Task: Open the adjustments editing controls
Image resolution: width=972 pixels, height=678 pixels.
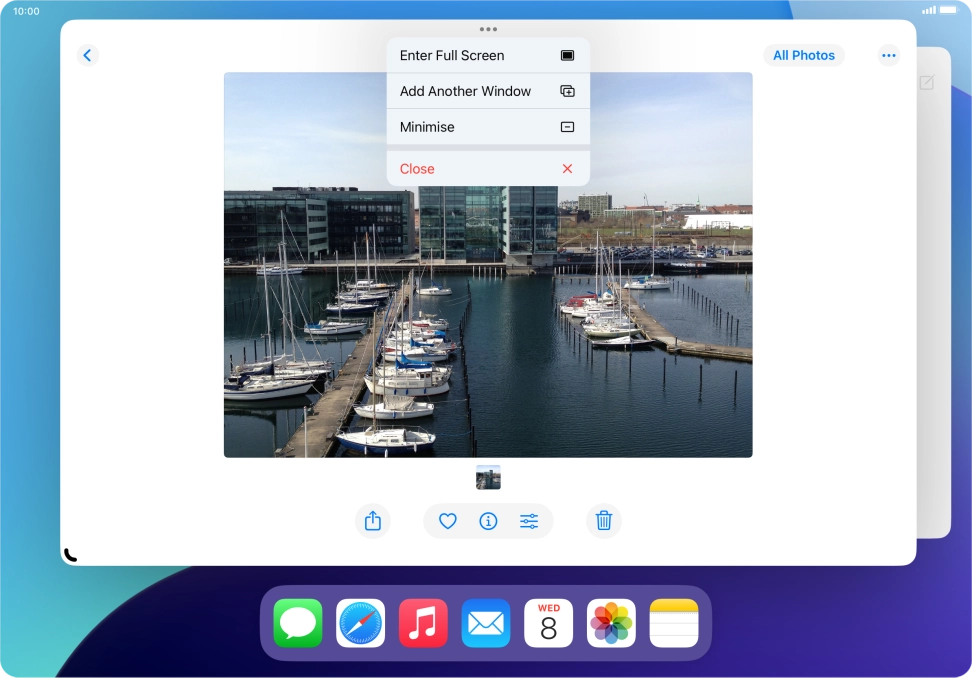Action: click(529, 521)
